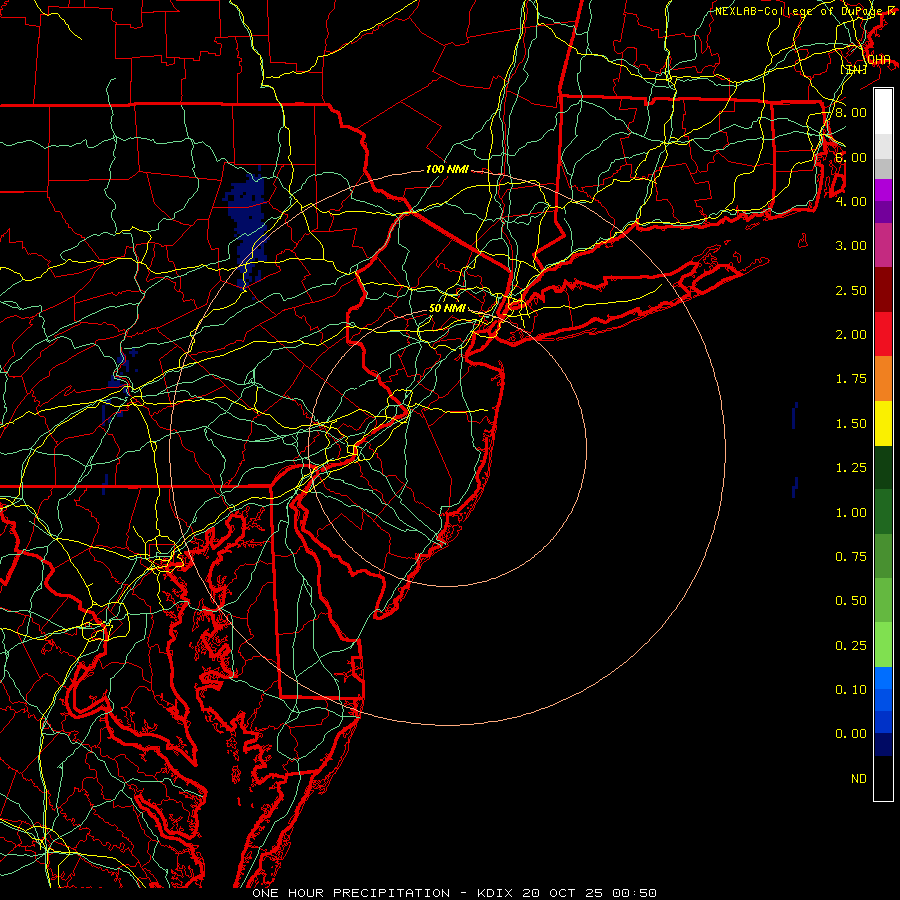
Task: Pick the orange swatch beside 1.75
Action: point(883,378)
